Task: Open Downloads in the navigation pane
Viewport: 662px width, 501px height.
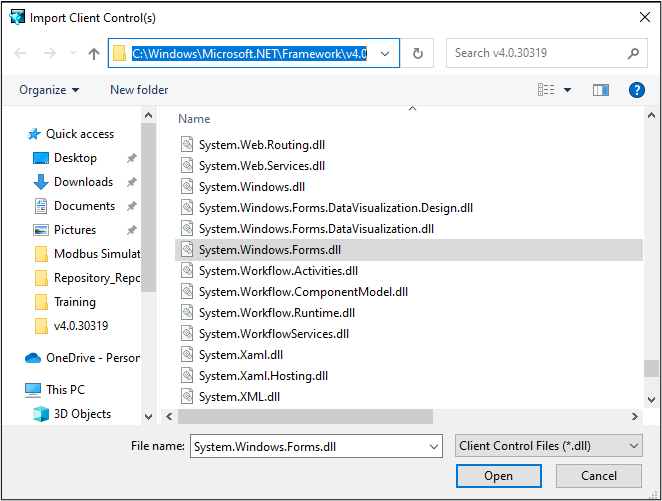Action: tap(73, 182)
